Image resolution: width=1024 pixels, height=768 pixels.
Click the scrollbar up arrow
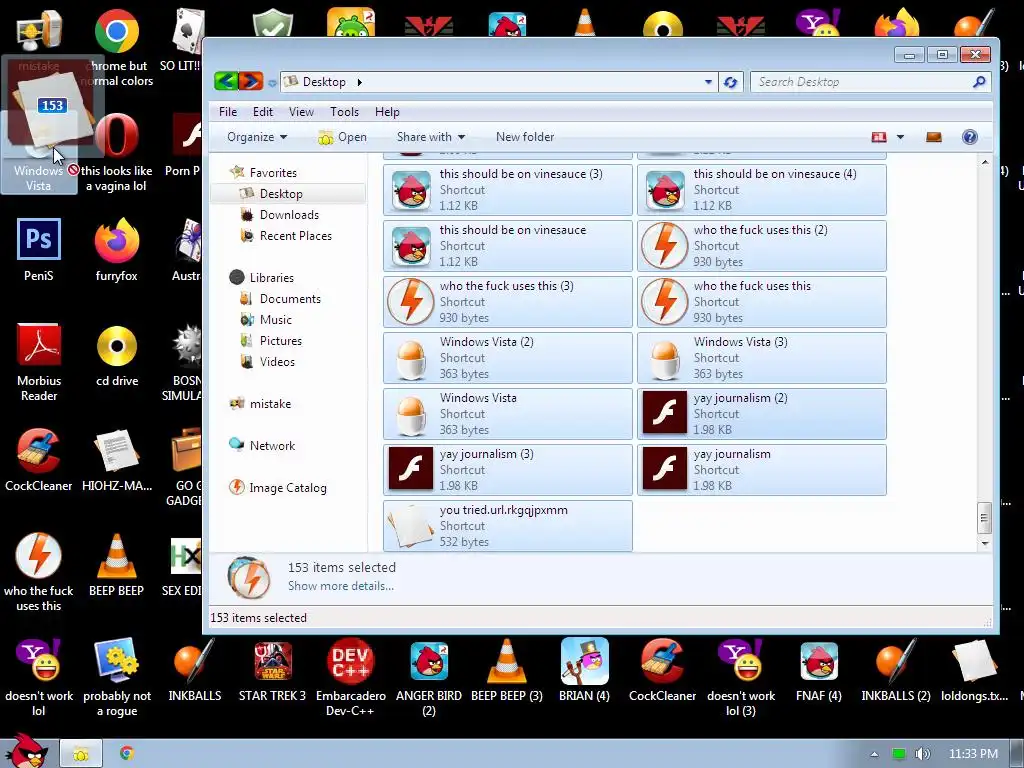click(985, 162)
